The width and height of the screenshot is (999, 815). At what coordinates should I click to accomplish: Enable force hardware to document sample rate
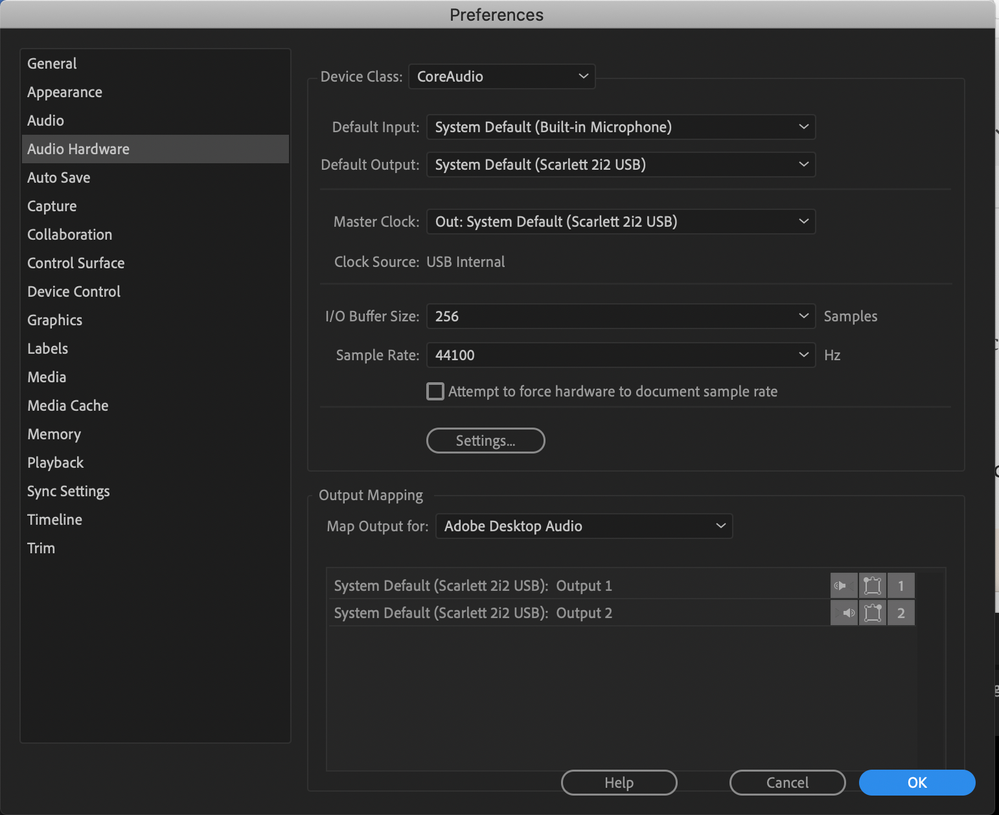[x=435, y=392]
